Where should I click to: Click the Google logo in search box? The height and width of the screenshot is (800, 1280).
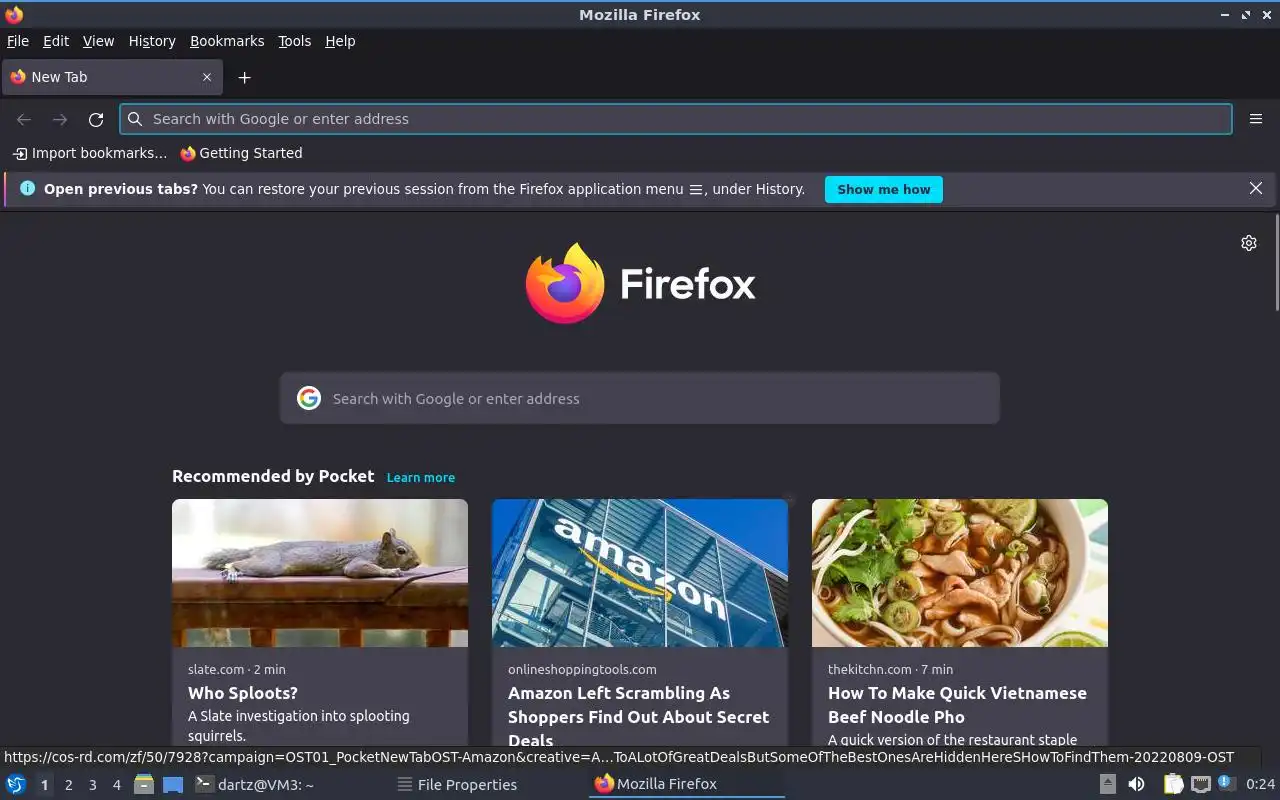[x=309, y=398]
